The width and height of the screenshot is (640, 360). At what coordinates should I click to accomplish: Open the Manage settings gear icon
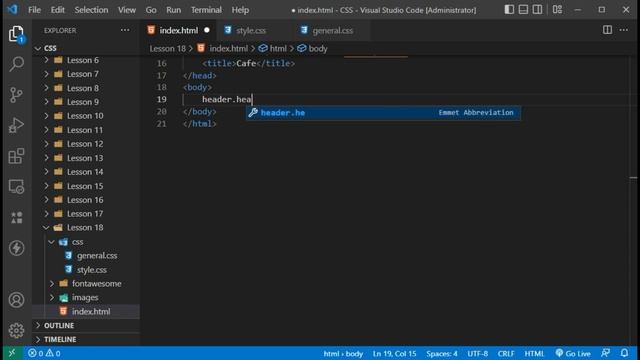pyautogui.click(x=16, y=330)
